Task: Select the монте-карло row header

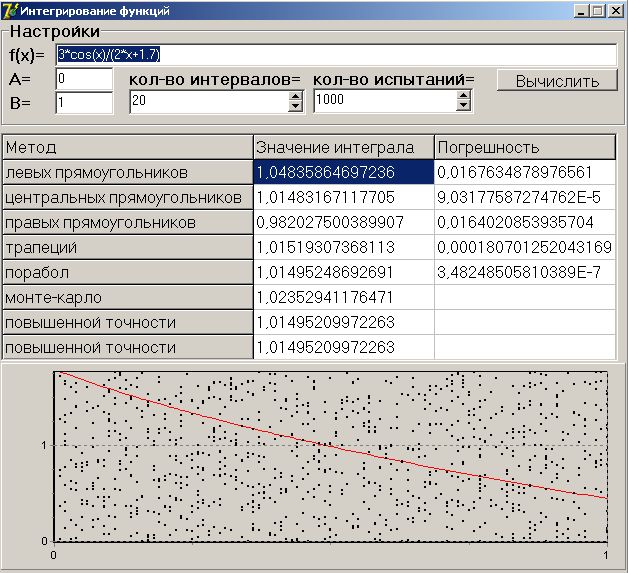Action: 128,298
